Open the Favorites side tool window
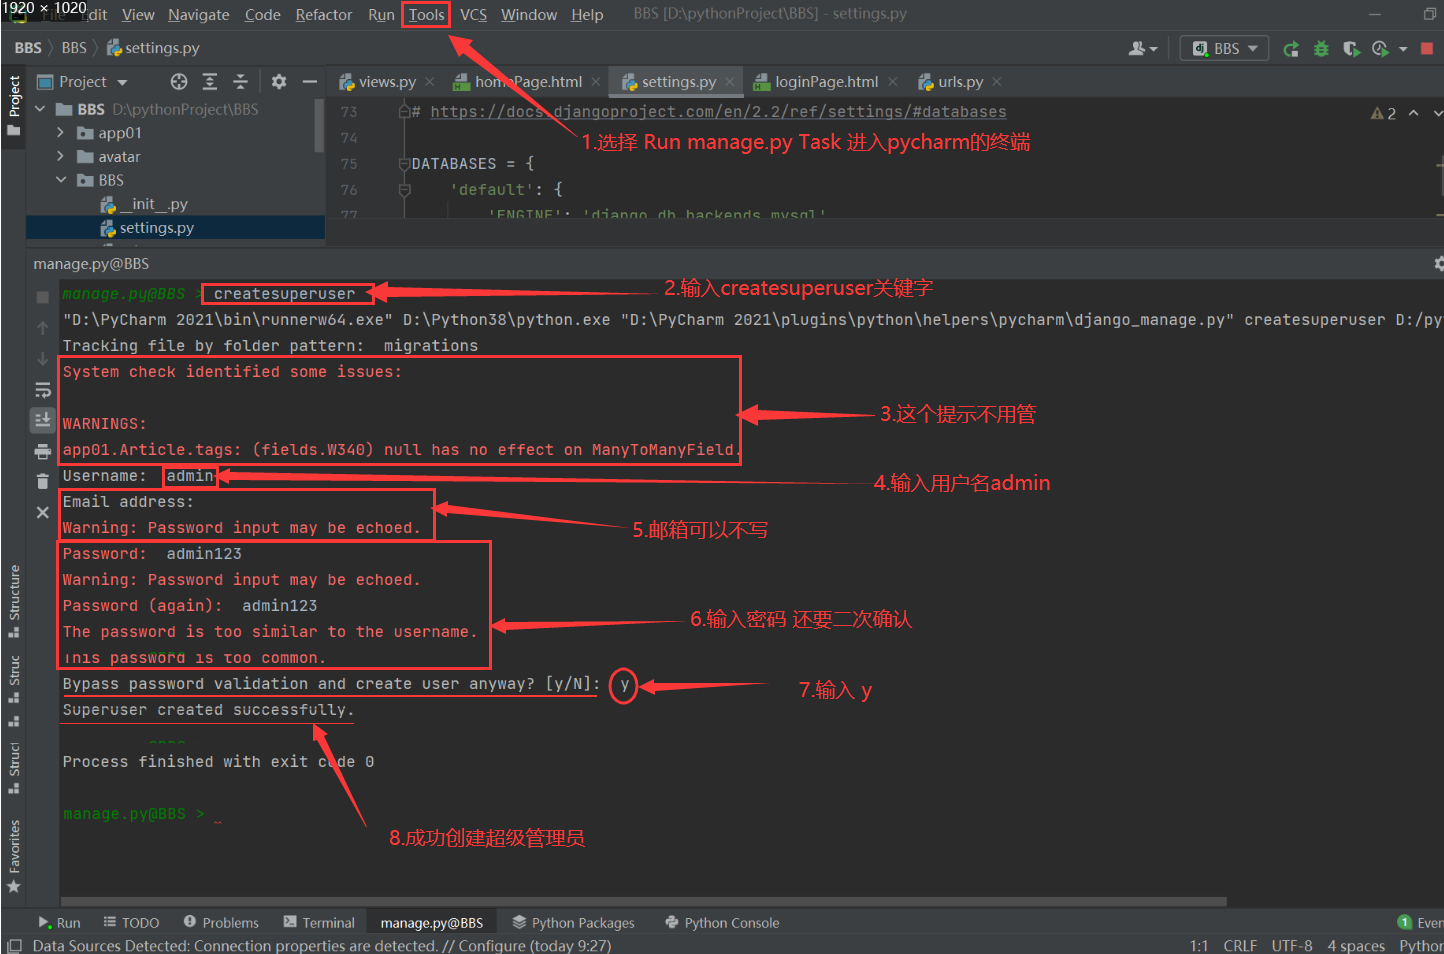Viewport: 1444px width, 954px height. coord(14,857)
